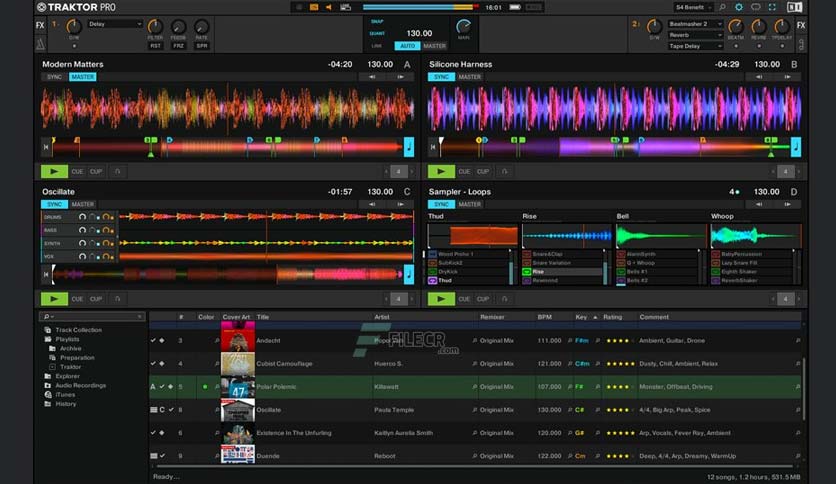
Task: Click the orange audio recorder indicator in header
Action: tap(314, 7)
